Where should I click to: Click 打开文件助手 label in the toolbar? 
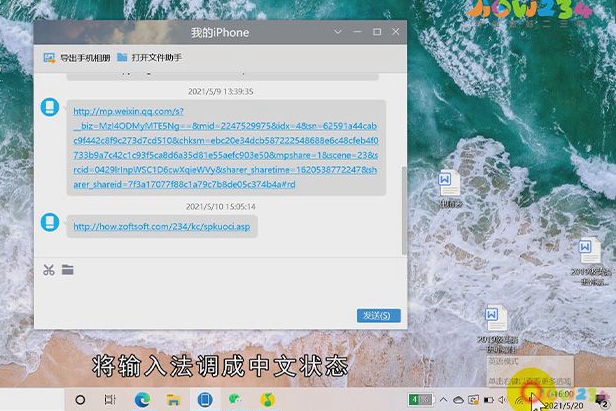(x=156, y=58)
